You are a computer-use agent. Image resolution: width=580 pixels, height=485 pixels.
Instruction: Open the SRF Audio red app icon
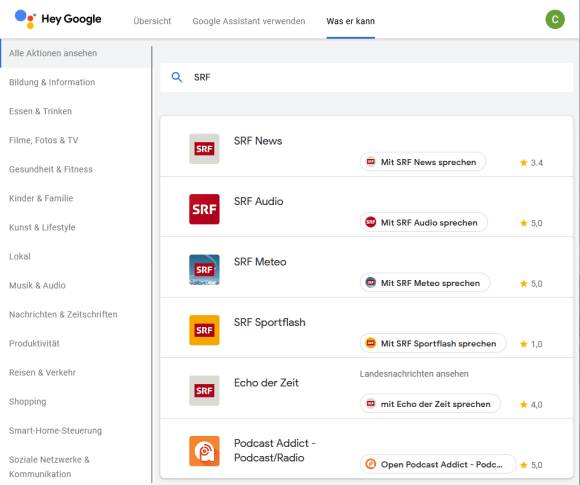click(x=204, y=209)
